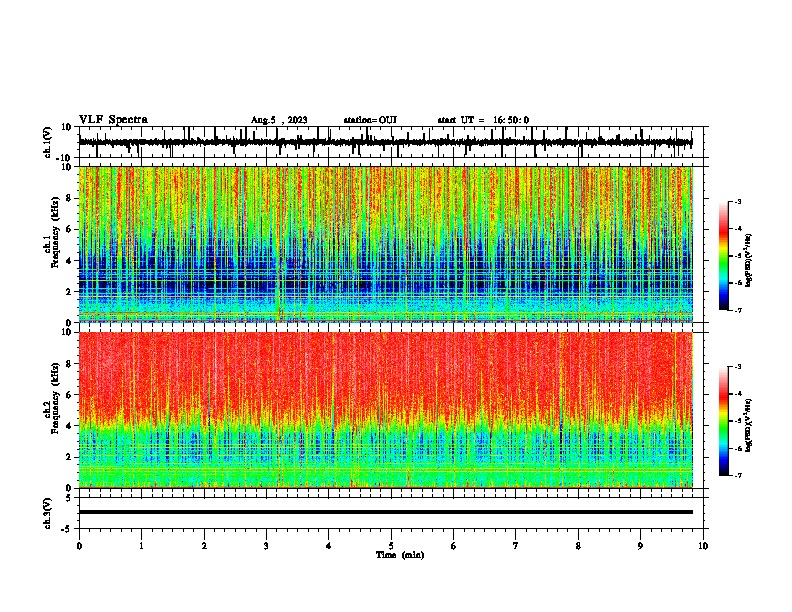
Task: Click the "ch.3(V)" axis label
Action: pyautogui.click(x=48, y=513)
